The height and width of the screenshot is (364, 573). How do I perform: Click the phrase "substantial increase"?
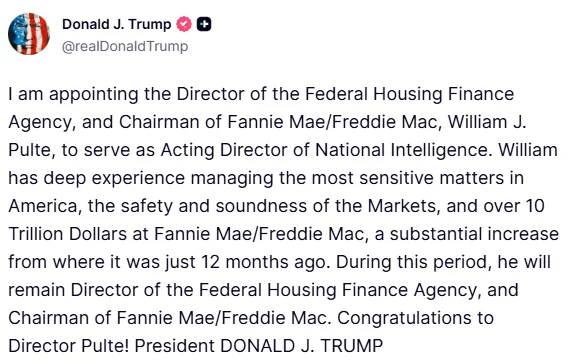click(474, 234)
